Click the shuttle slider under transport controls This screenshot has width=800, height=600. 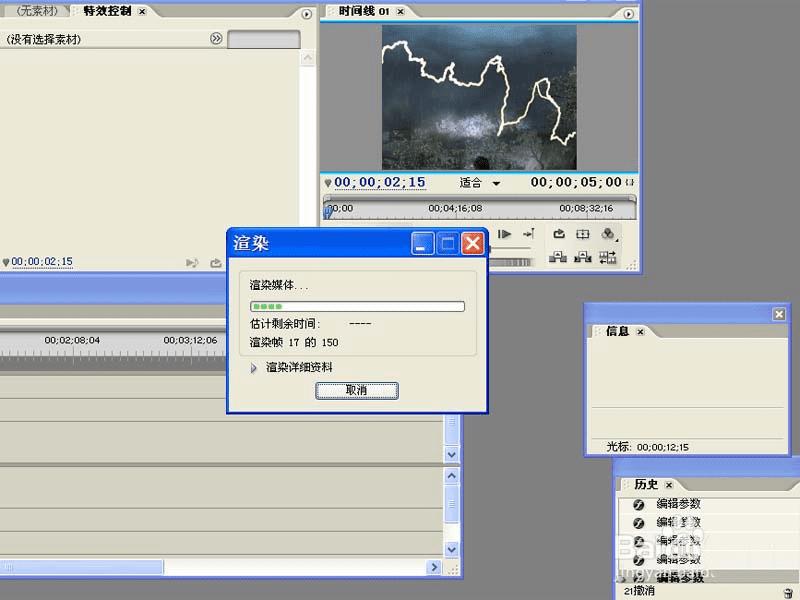click(510, 249)
